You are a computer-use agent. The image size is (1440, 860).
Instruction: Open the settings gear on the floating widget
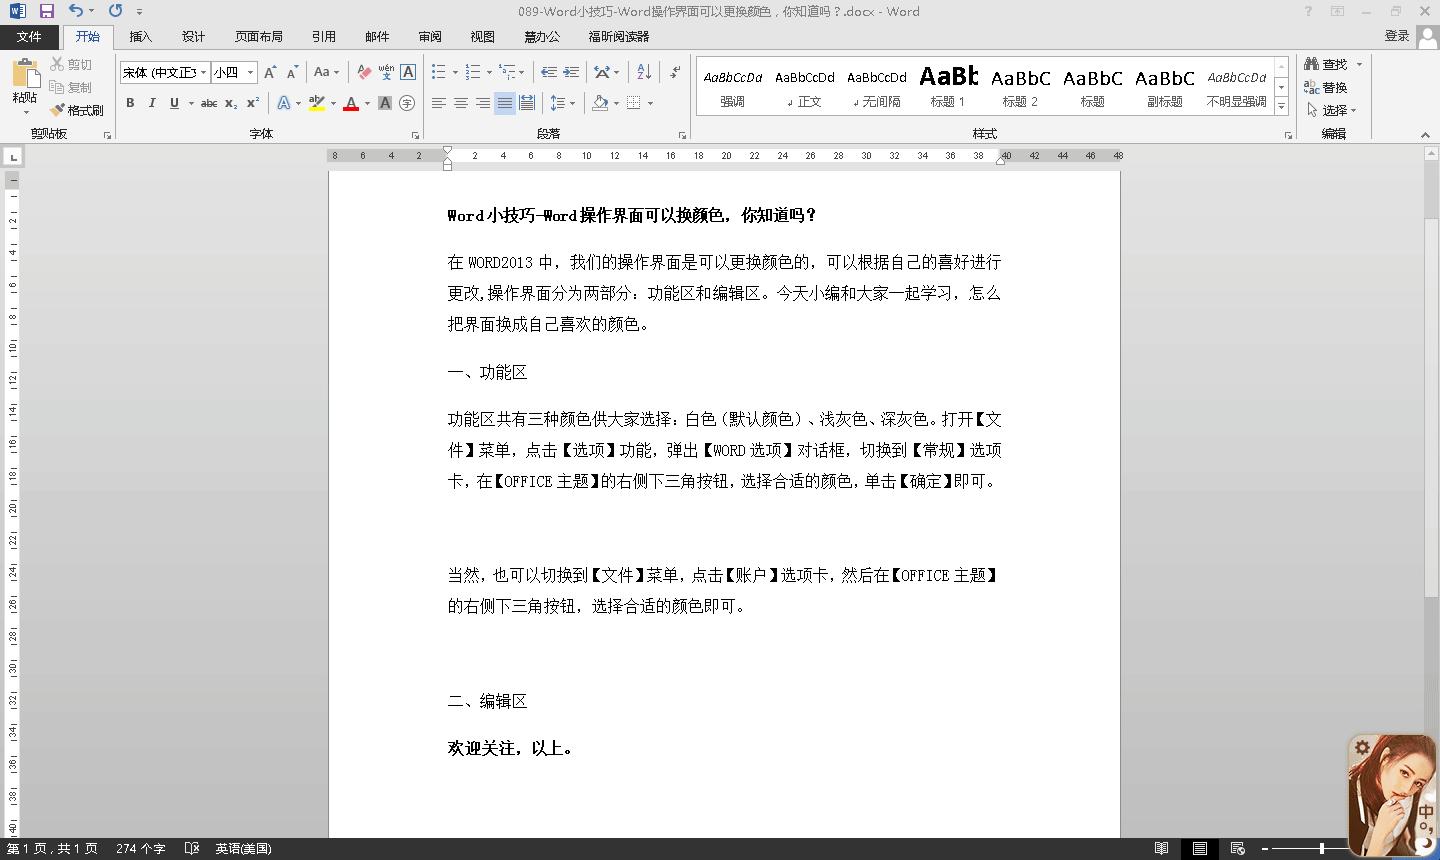tap(1362, 748)
